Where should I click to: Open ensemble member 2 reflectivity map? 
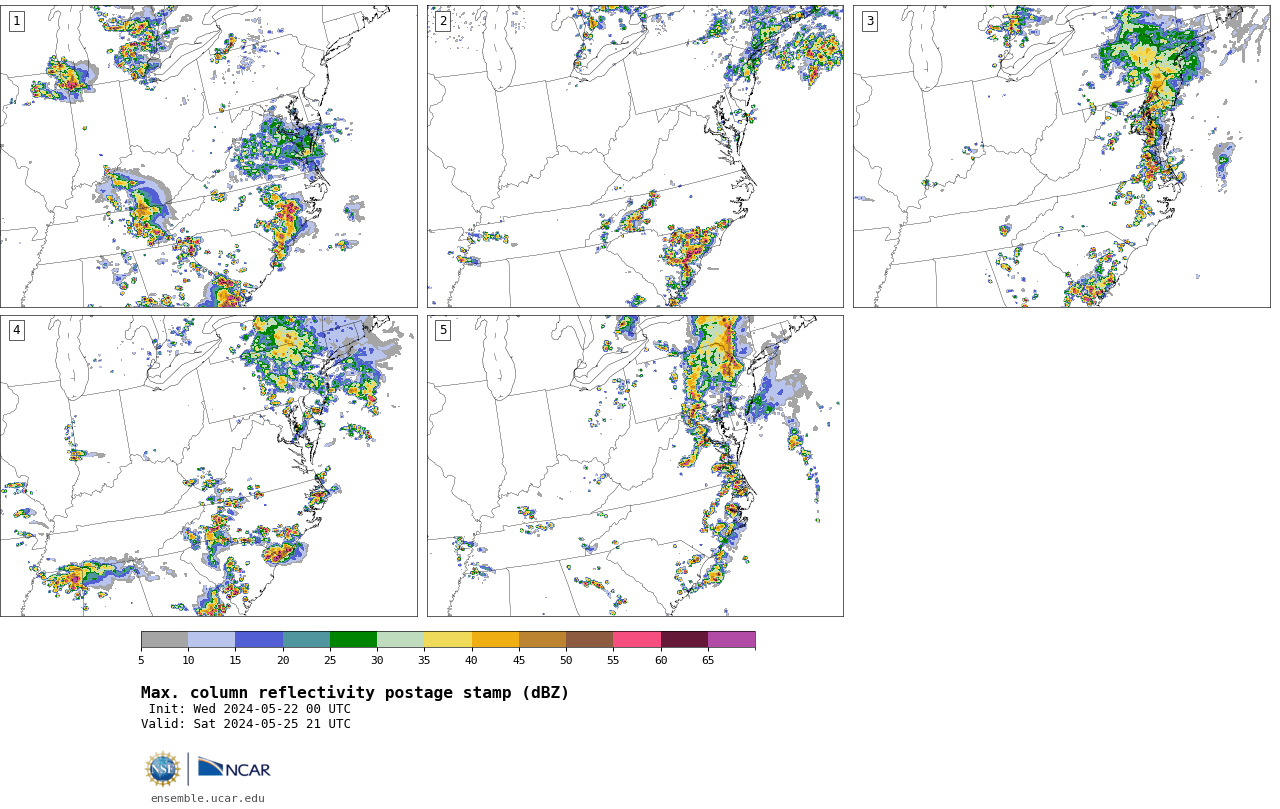click(x=635, y=156)
